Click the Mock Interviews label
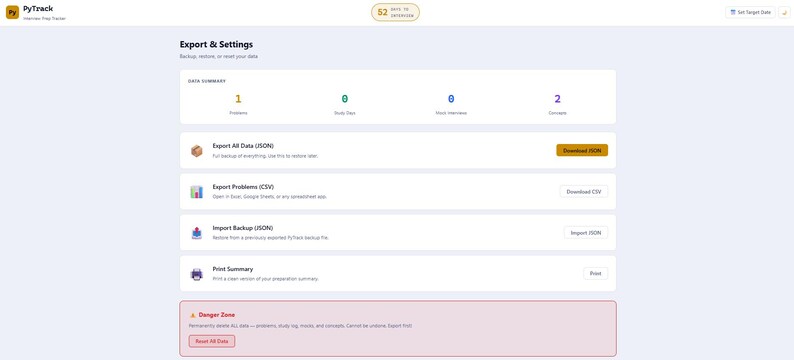 451,113
